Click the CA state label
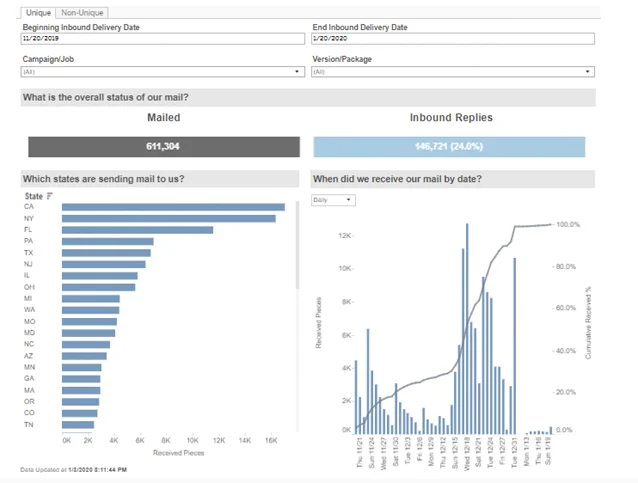The width and height of the screenshot is (638, 483). pyautogui.click(x=29, y=207)
